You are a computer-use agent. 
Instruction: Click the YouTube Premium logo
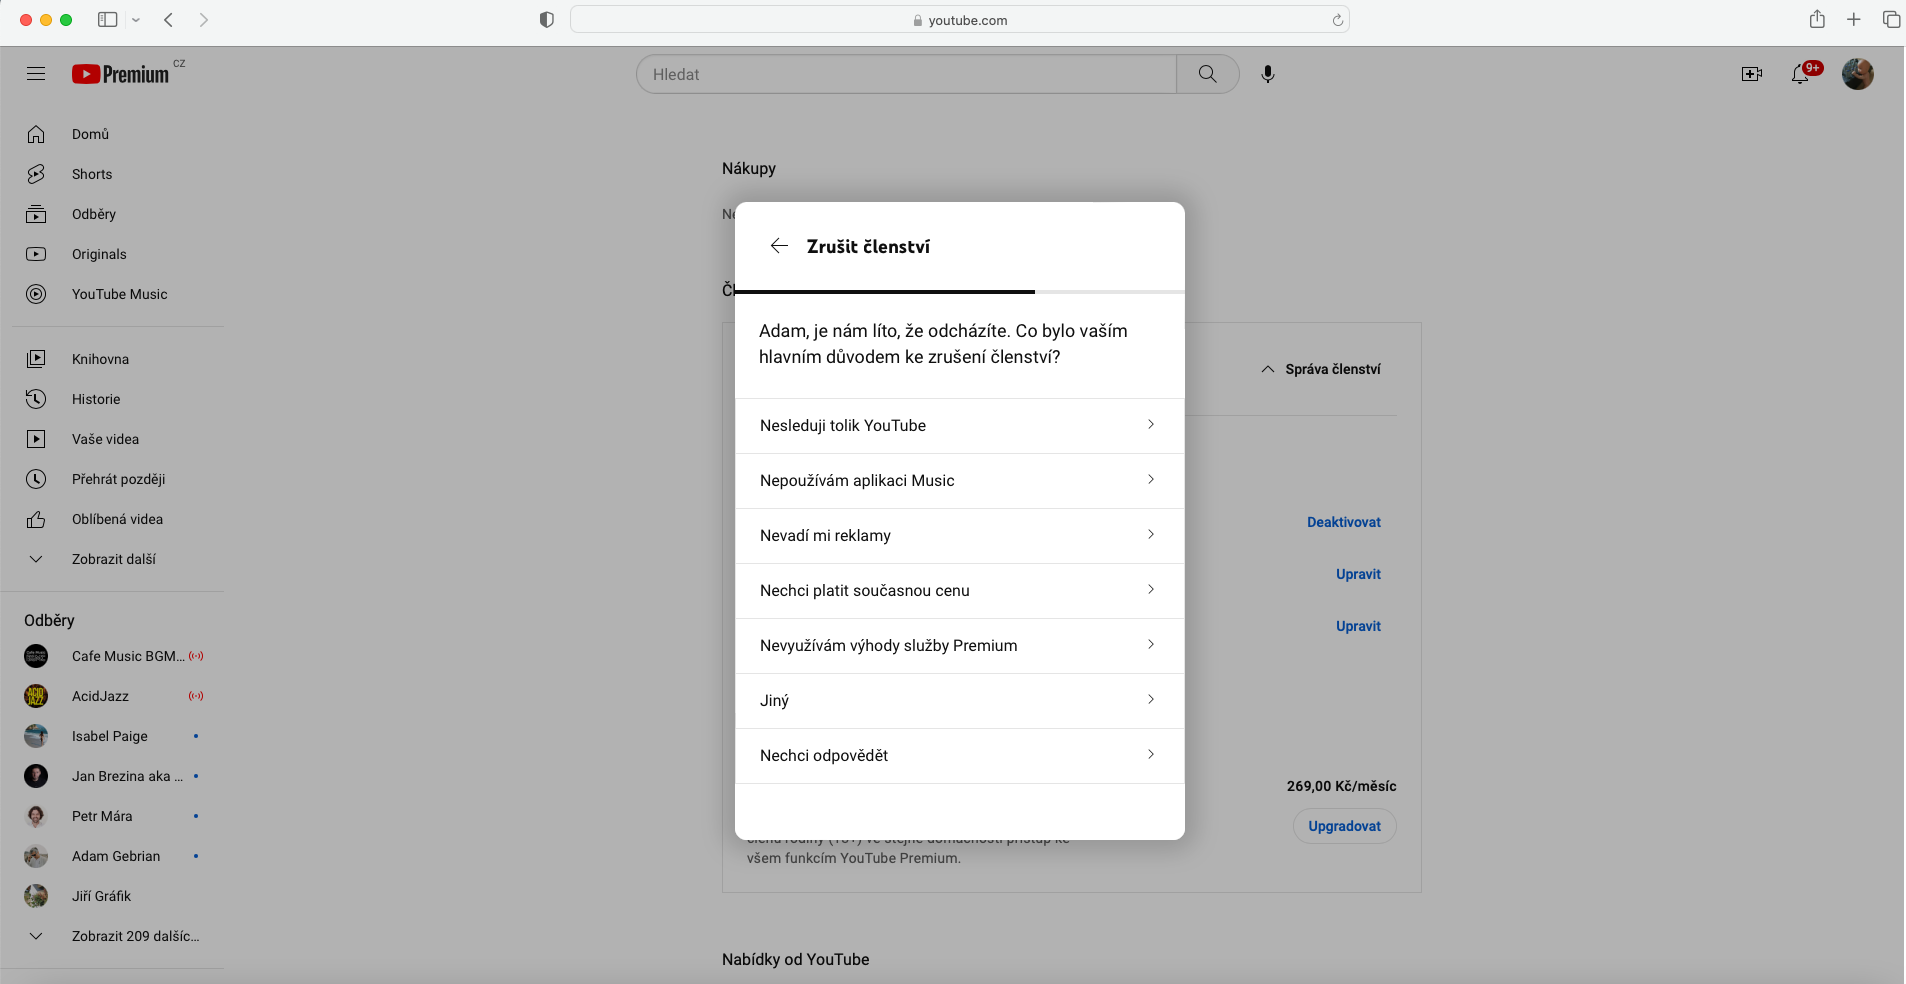[121, 74]
